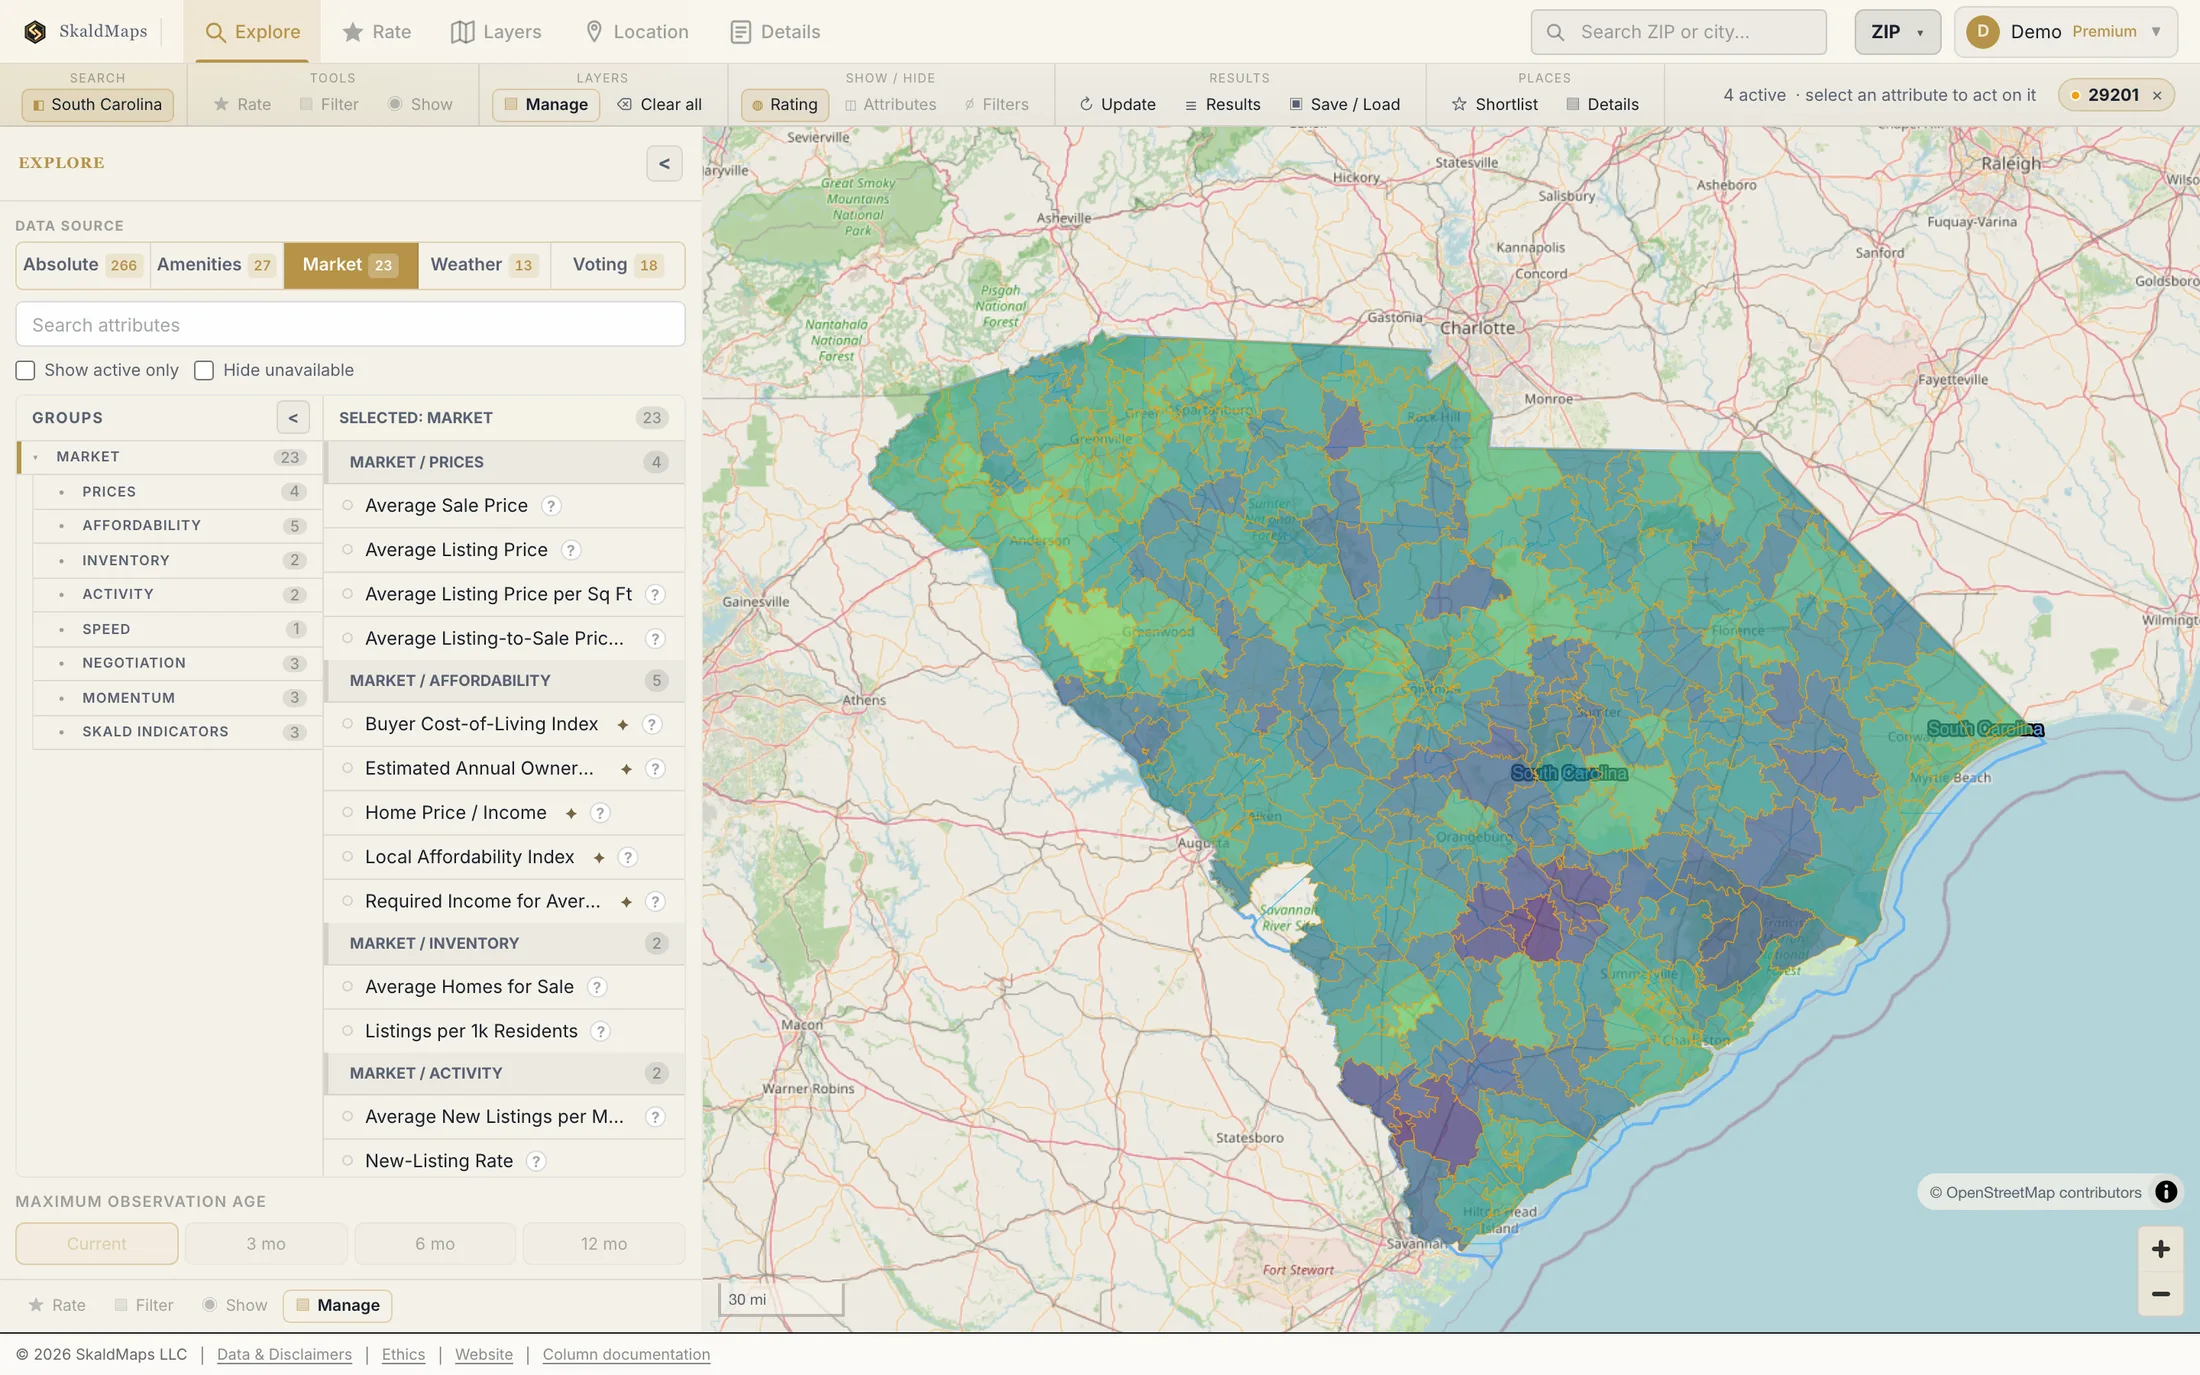Click the SkaldMaps logo icon
Image resolution: width=2200 pixels, height=1375 pixels.
pos(35,32)
